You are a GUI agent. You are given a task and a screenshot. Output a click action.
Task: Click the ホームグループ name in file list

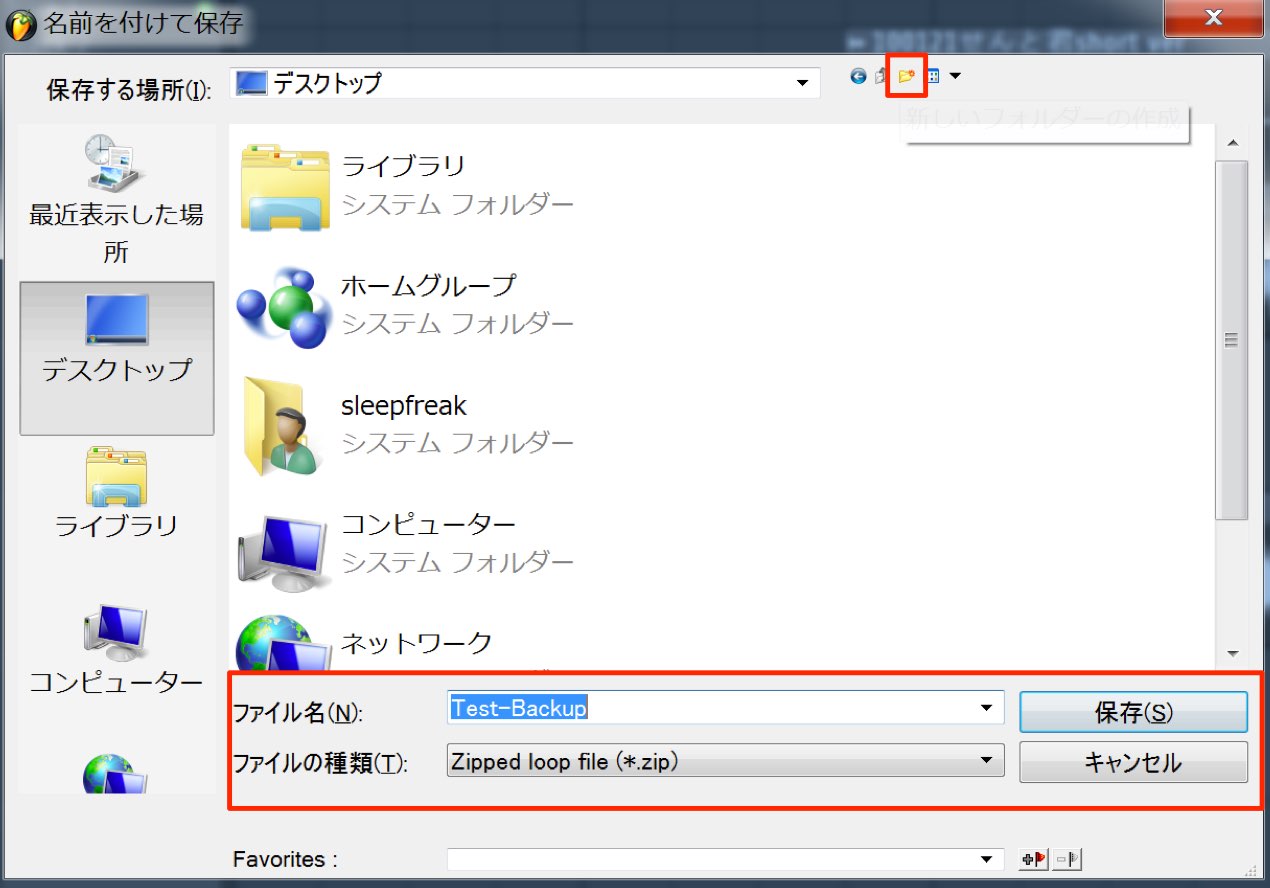point(429,286)
